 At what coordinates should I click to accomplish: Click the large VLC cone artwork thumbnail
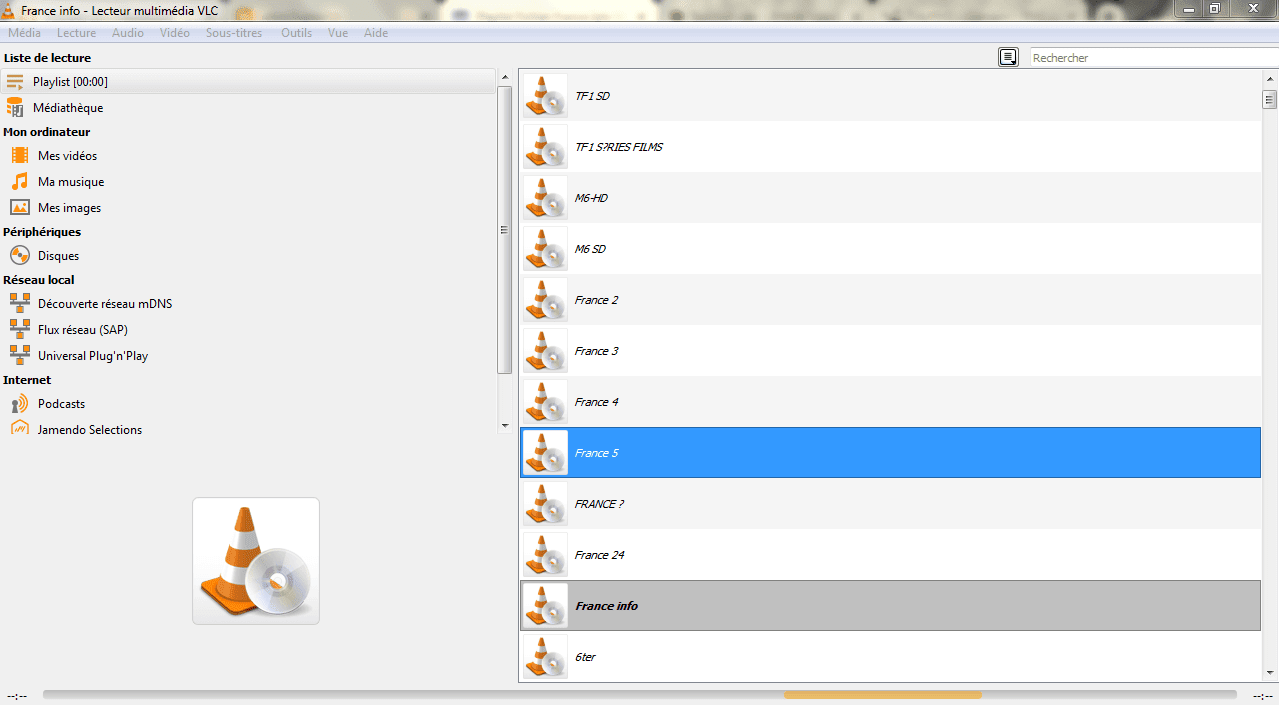click(256, 561)
